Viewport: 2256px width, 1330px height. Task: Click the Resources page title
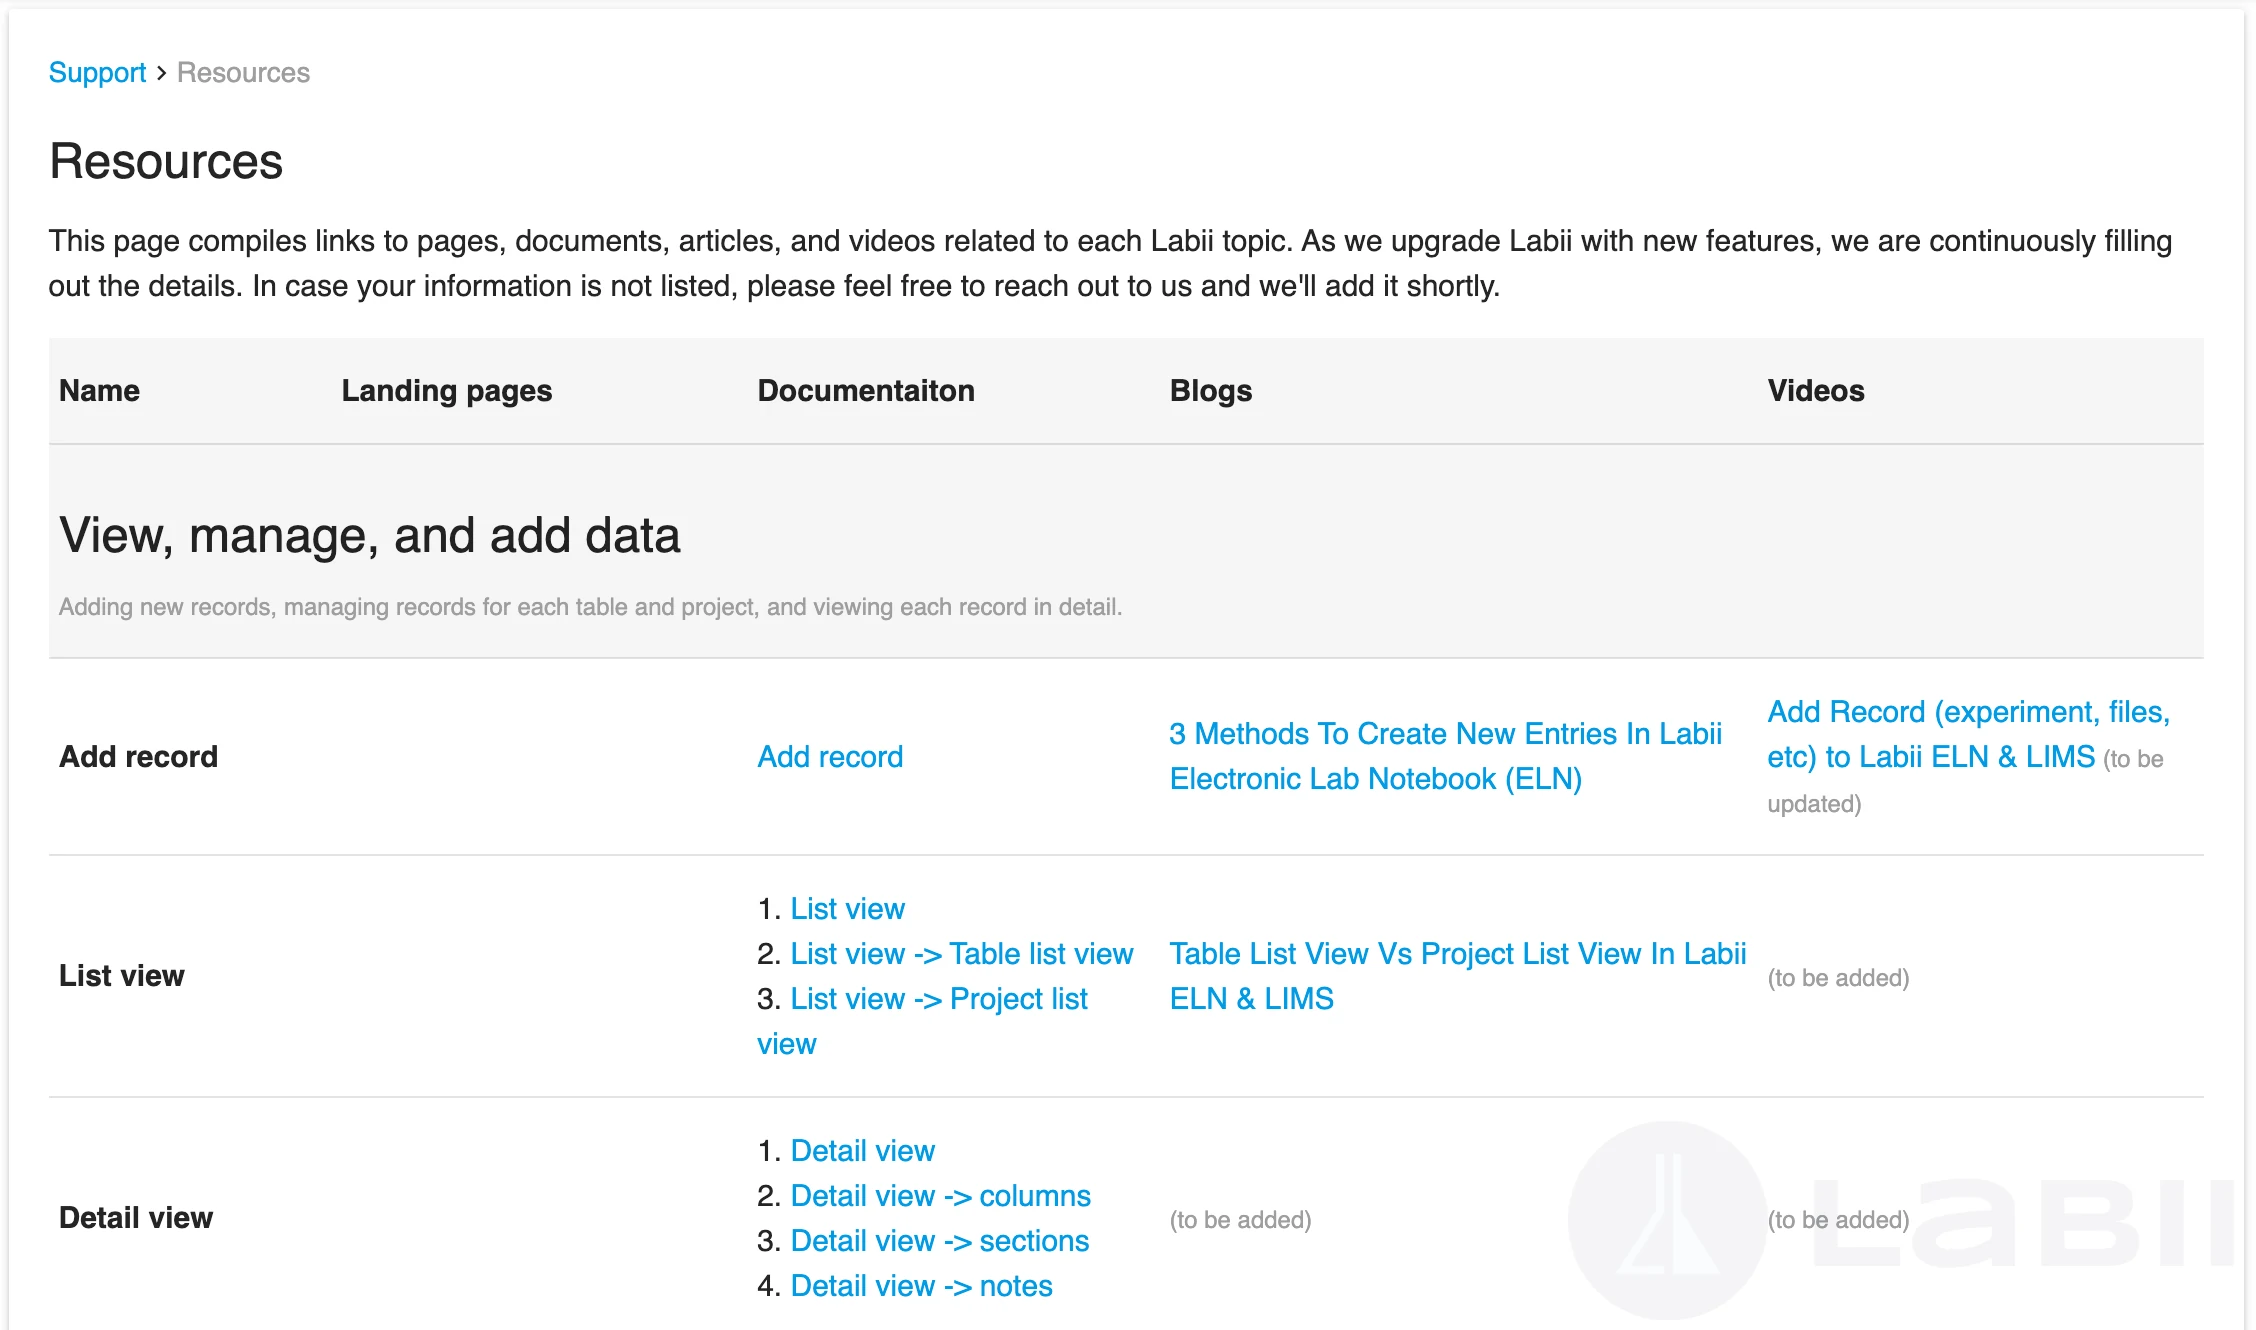coord(166,161)
